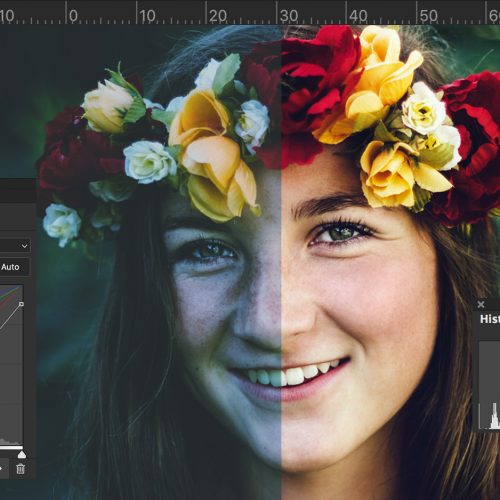This screenshot has height=500, width=500.
Task: Delete the adjustment with the trash icon
Action: pyautogui.click(x=20, y=469)
